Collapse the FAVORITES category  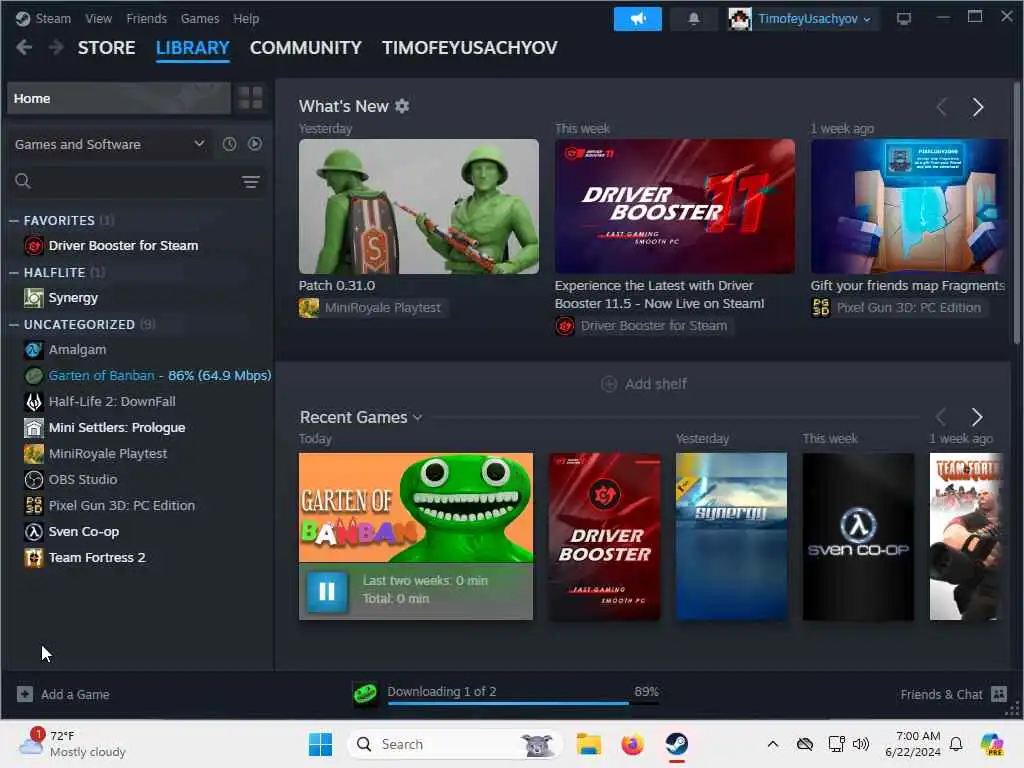pyautogui.click(x=13, y=221)
